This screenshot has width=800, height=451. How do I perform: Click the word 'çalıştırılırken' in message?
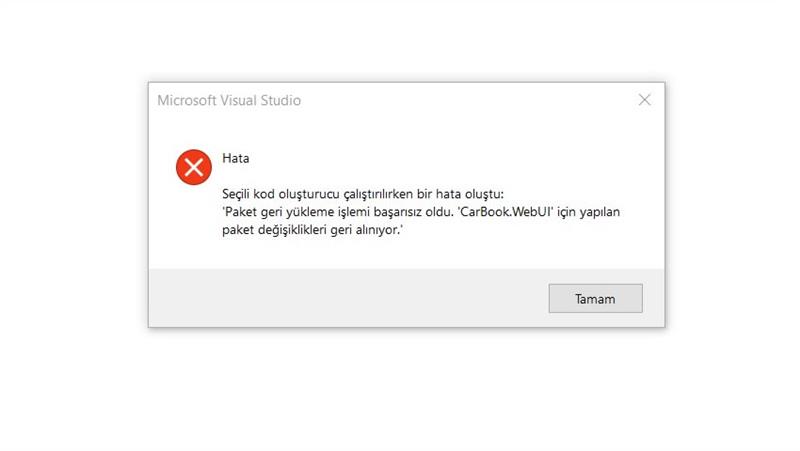[378, 194]
